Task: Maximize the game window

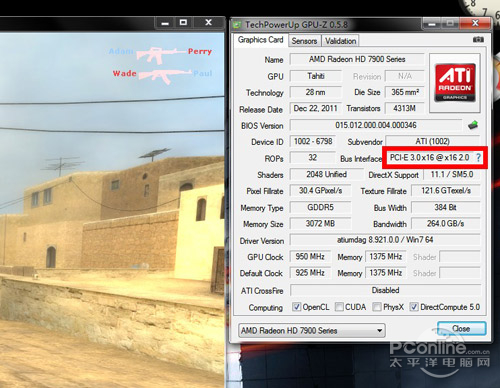Action: point(183,22)
